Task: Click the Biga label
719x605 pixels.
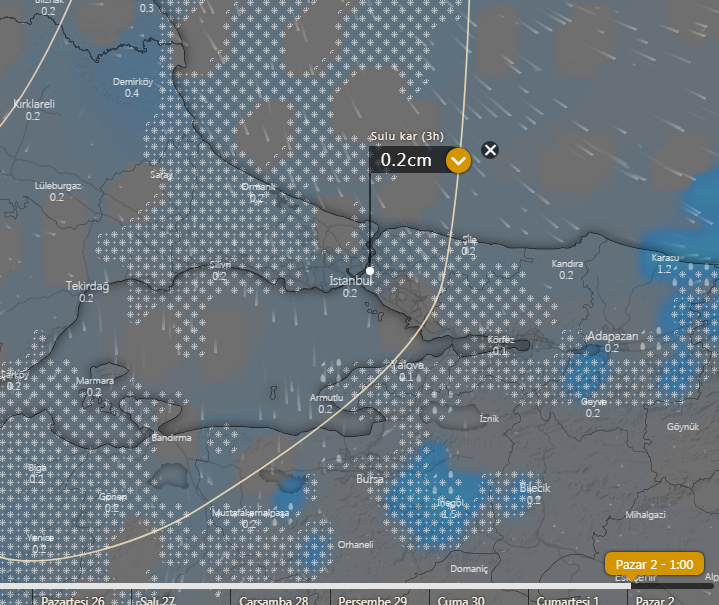Action: [x=38, y=468]
